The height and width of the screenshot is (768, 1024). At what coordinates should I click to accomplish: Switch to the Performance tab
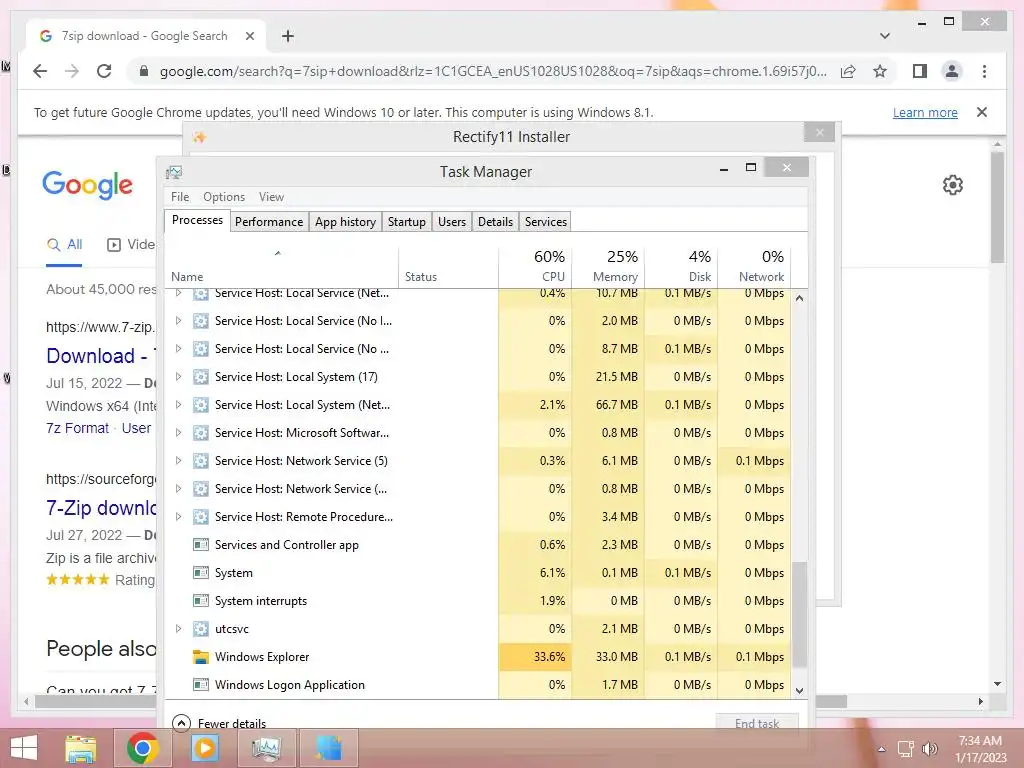(x=268, y=221)
